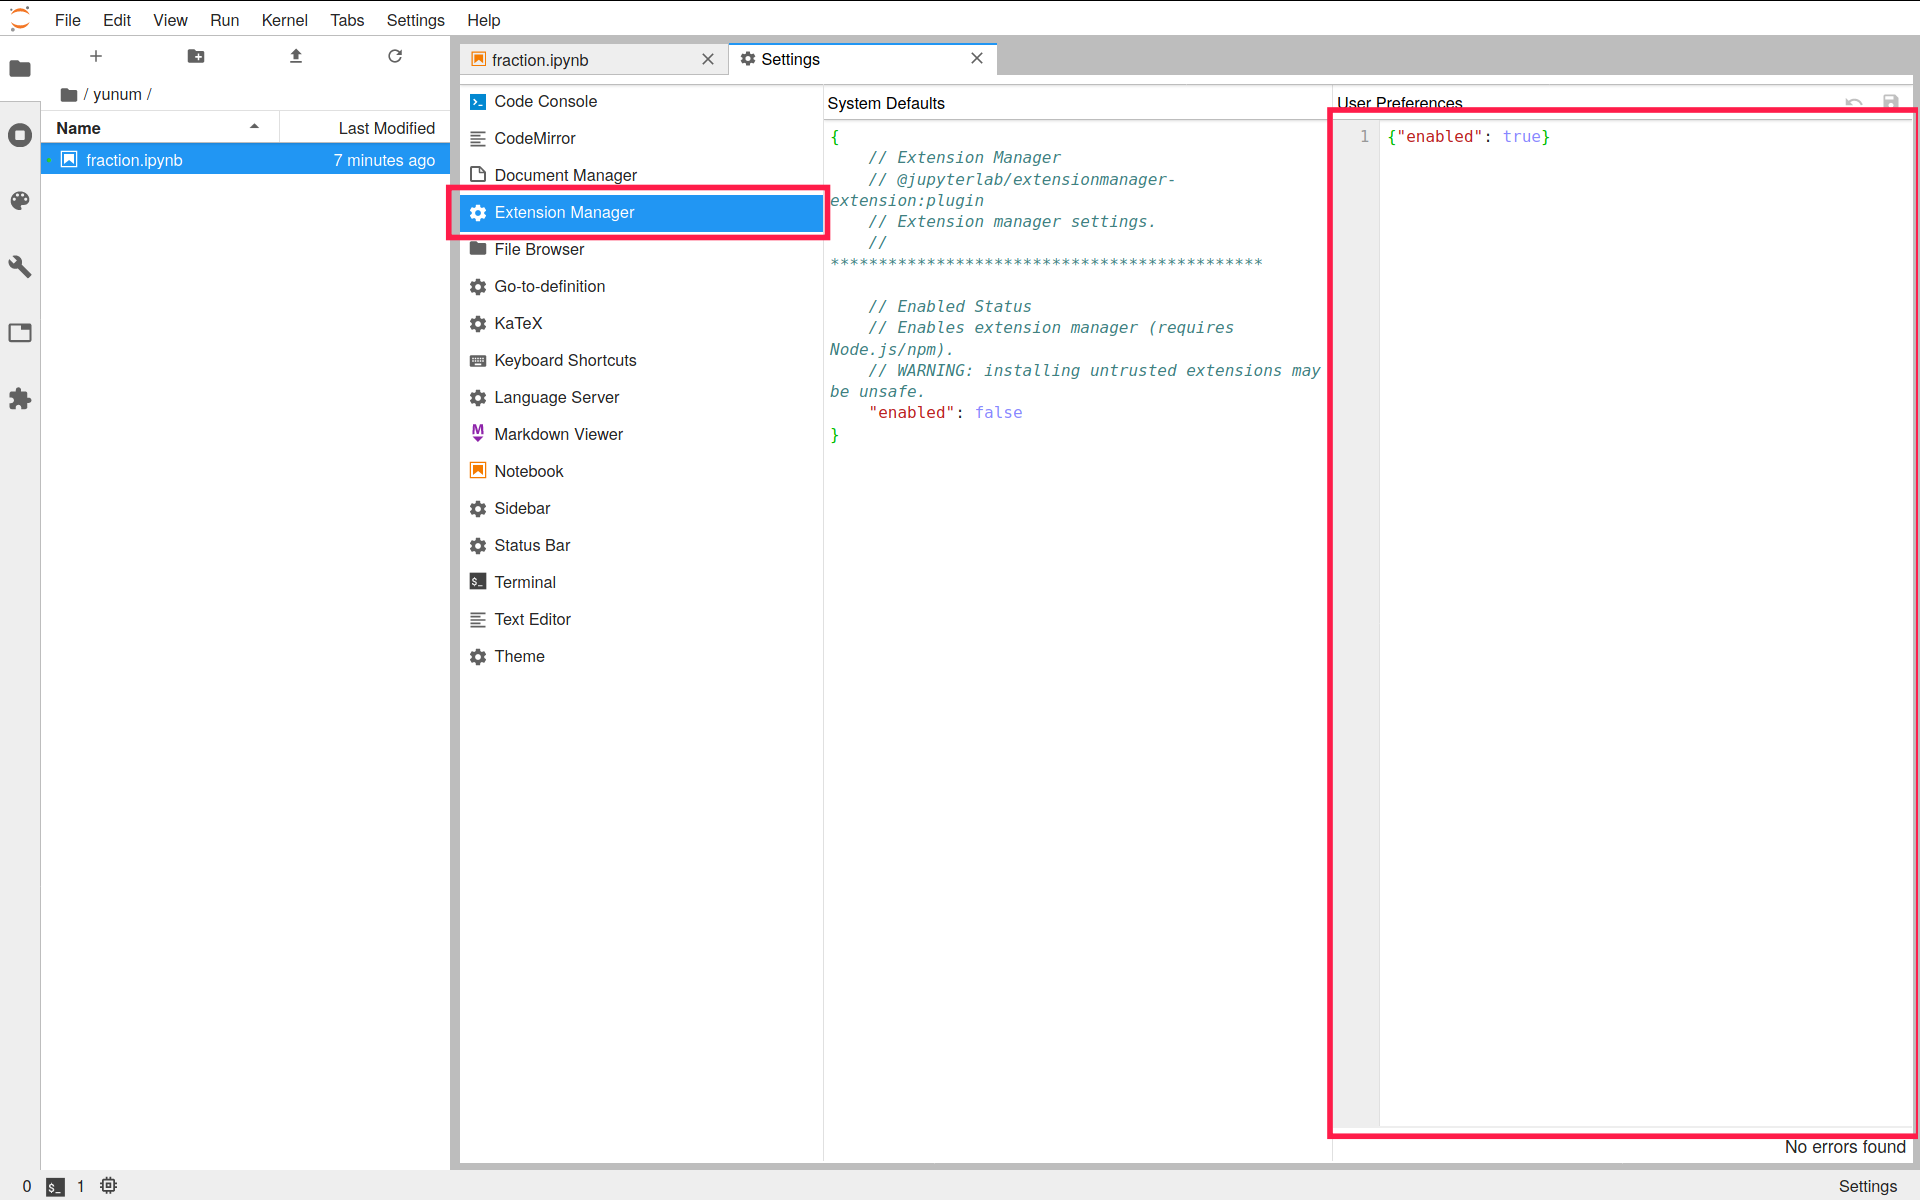This screenshot has height=1200, width=1920.
Task: Select the Theme settings entry
Action: [x=519, y=656]
